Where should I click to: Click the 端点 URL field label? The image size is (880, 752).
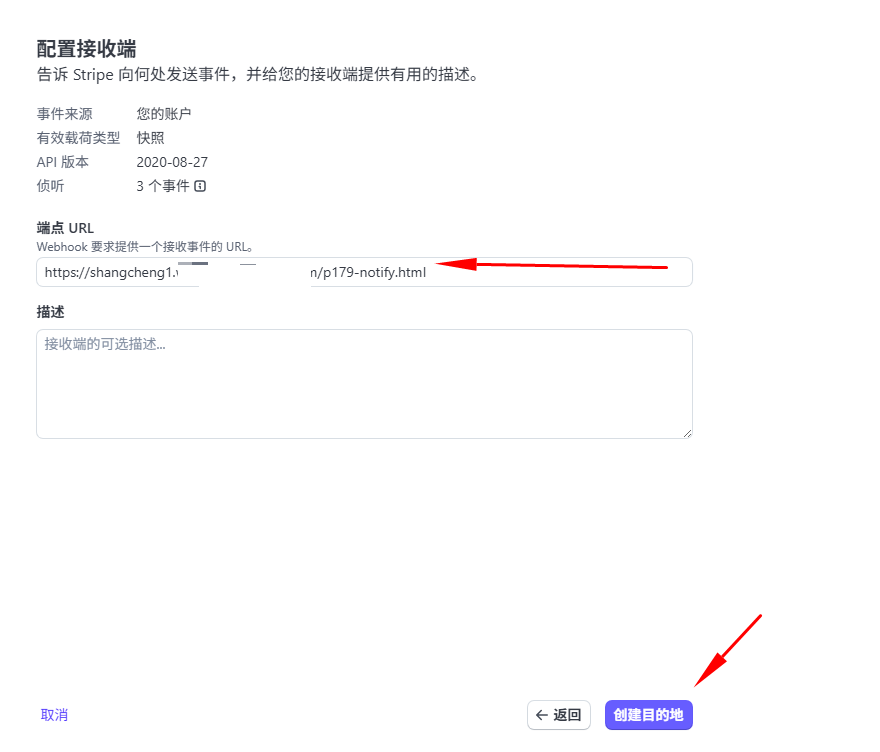click(x=65, y=228)
